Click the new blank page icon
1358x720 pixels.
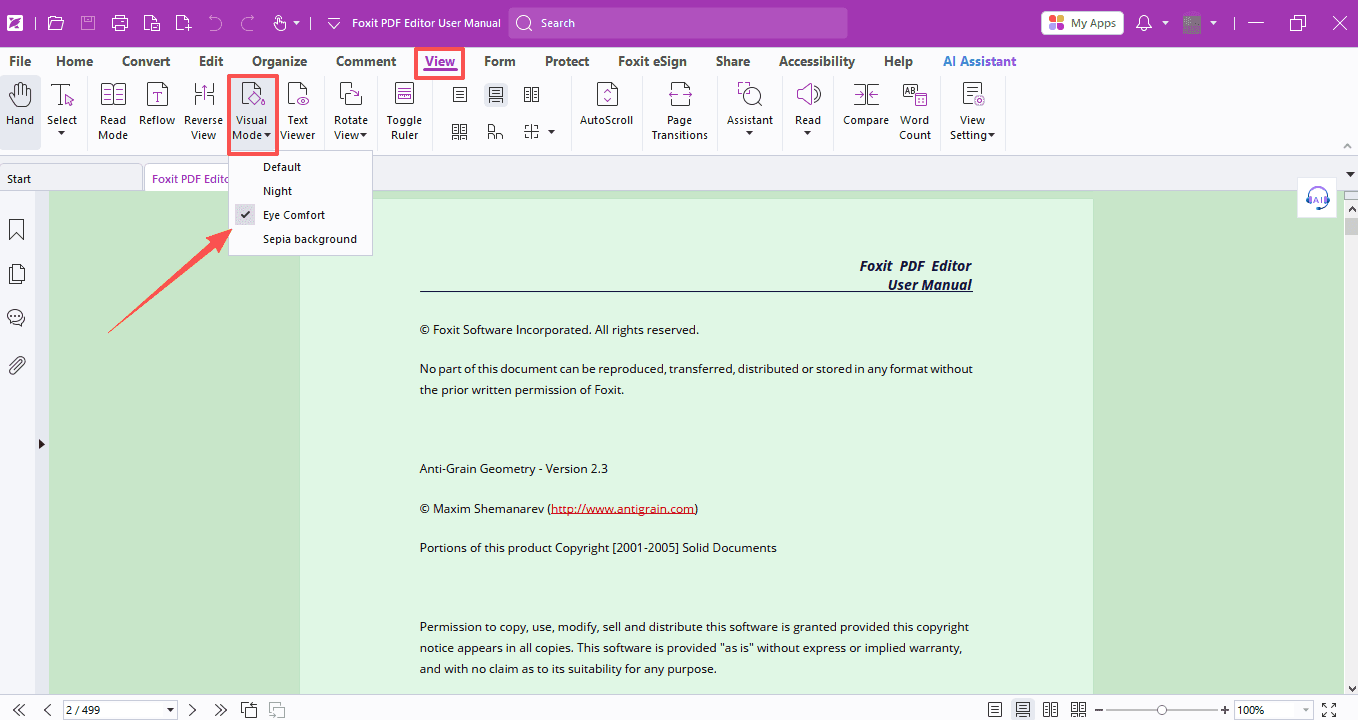click(183, 22)
